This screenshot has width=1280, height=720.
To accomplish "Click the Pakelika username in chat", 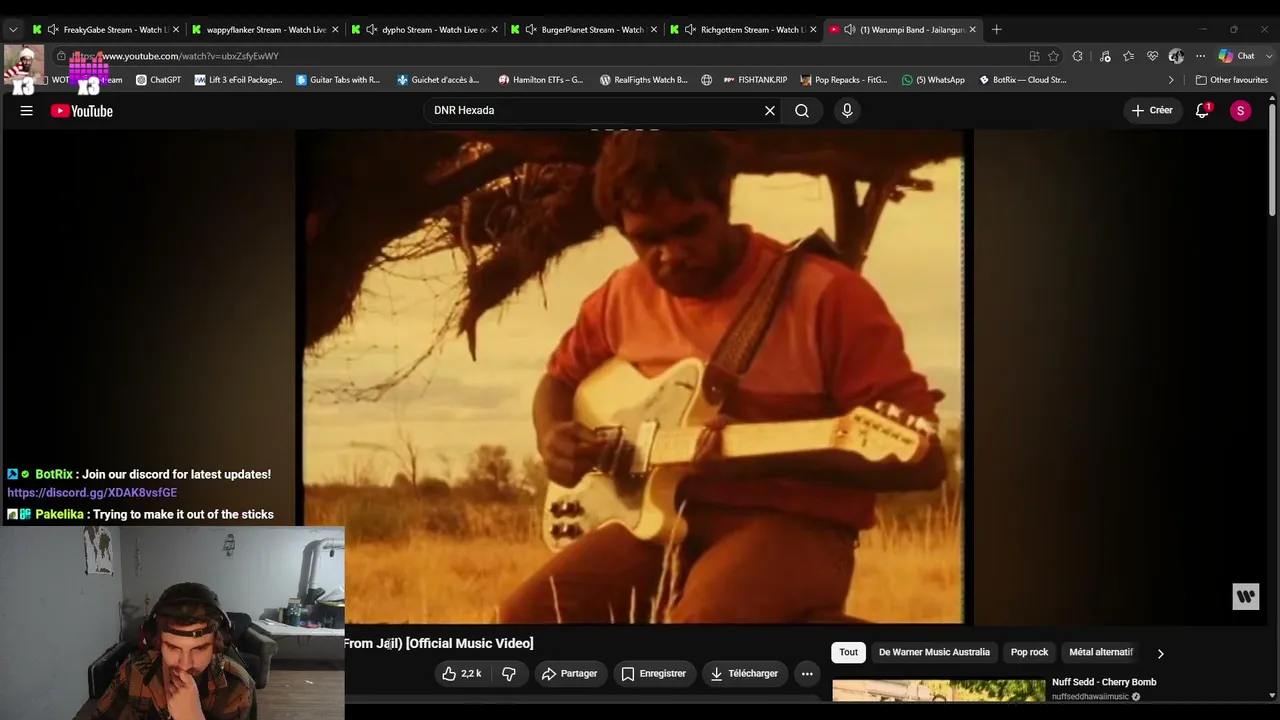I will (x=59, y=514).
